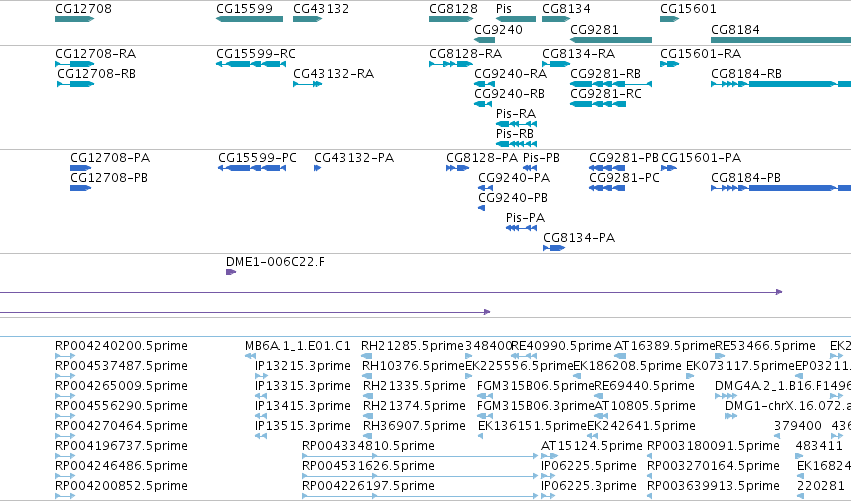Select transcript Pis-RA
Screen dimensions: 851x501
pyautogui.click(x=516, y=124)
